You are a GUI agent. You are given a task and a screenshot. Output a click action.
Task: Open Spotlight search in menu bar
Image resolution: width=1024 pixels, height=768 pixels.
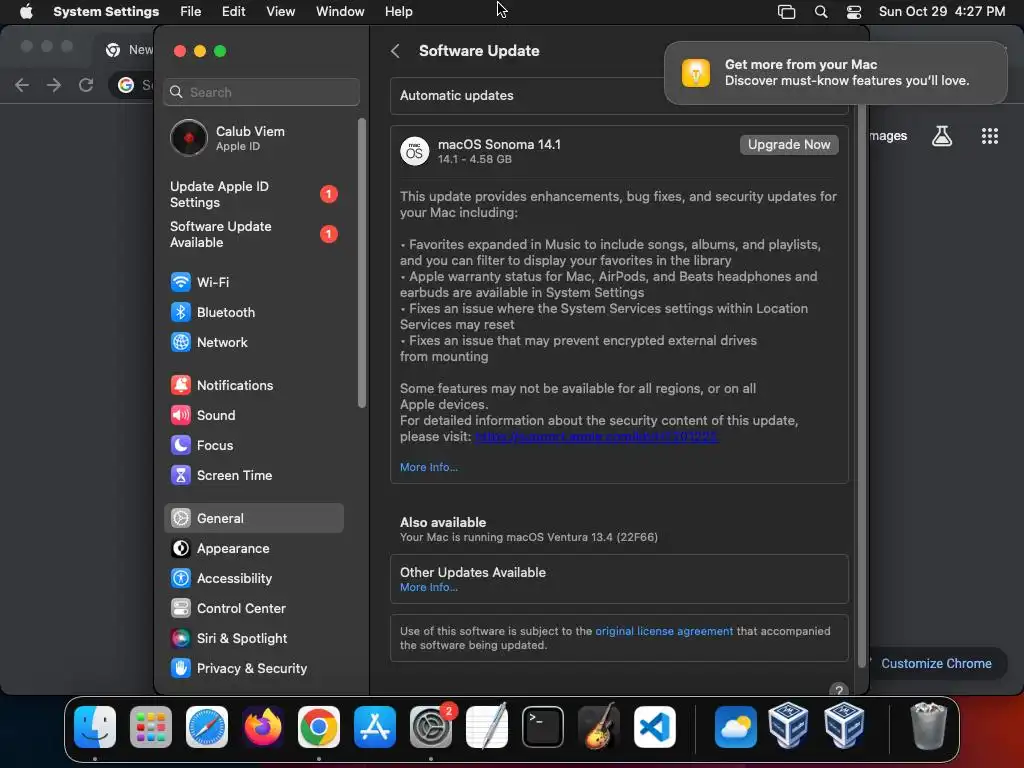(821, 12)
